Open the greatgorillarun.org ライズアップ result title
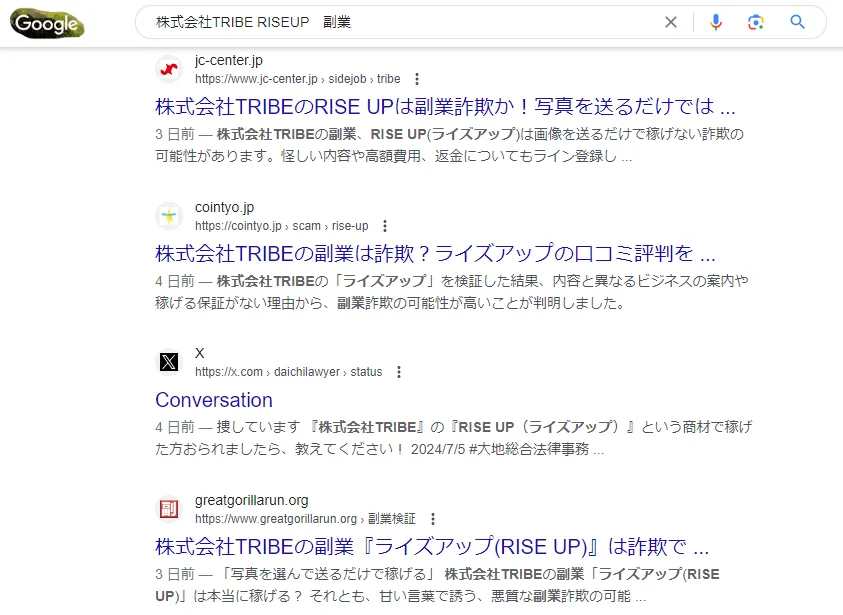This screenshot has width=843, height=615. coord(432,547)
